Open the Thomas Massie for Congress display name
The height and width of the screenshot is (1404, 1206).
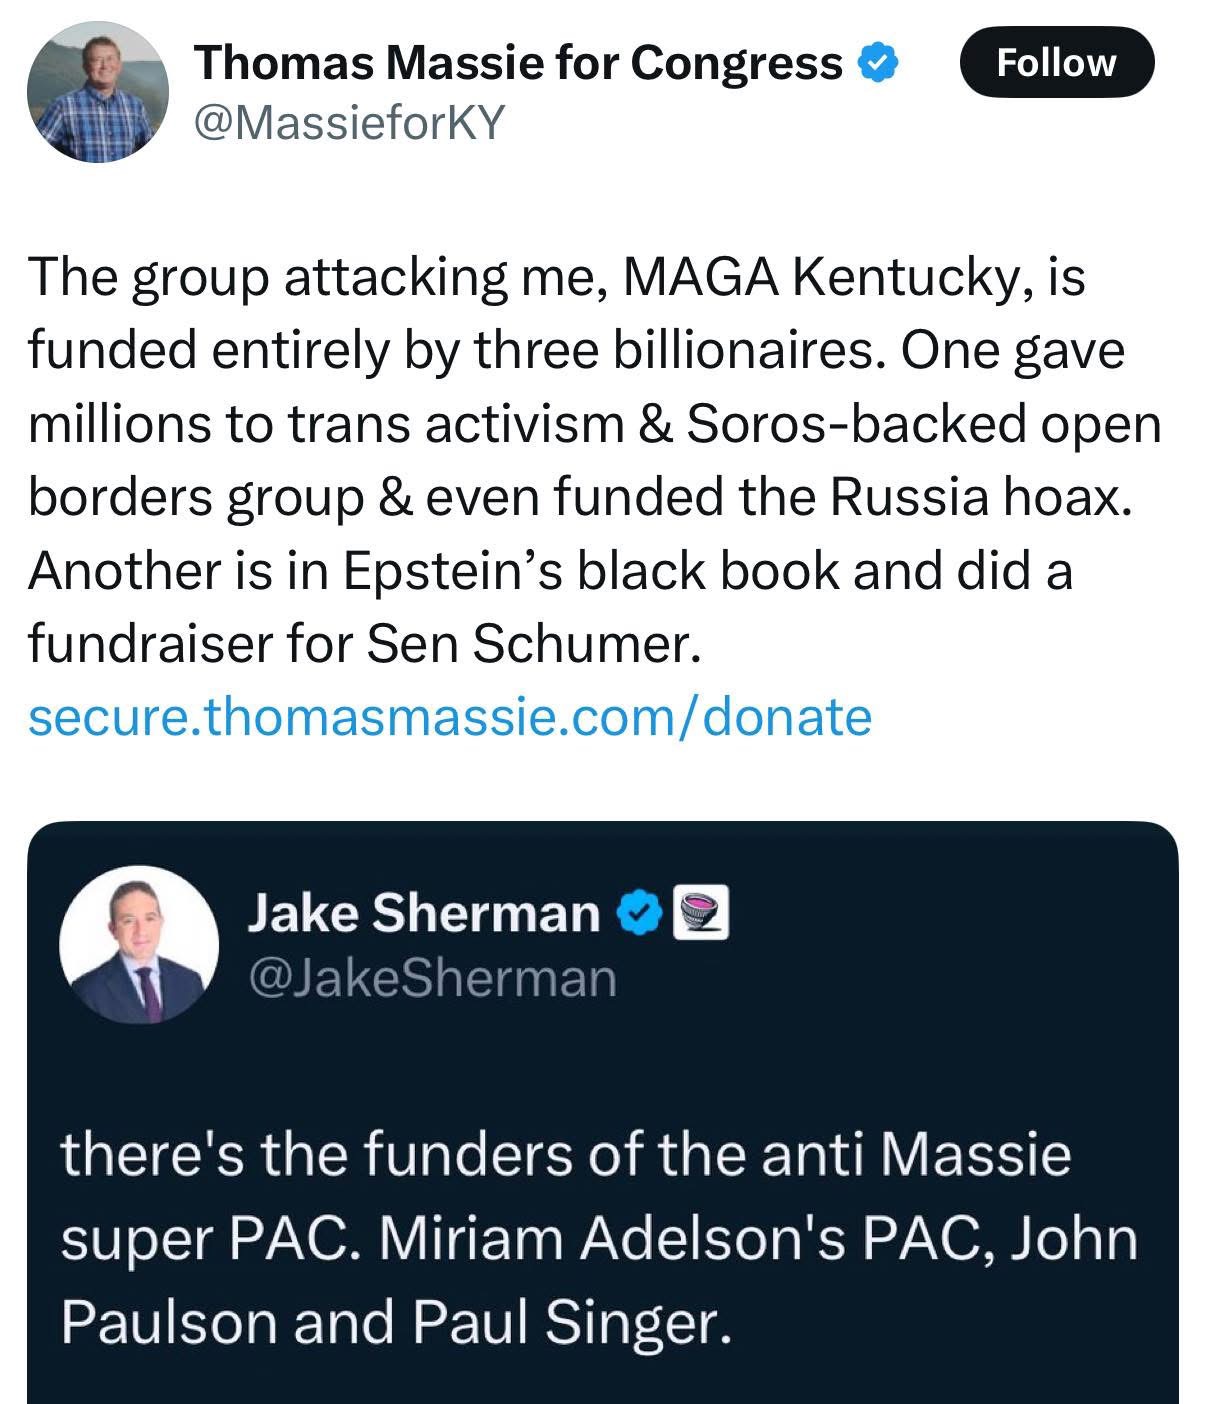(519, 63)
